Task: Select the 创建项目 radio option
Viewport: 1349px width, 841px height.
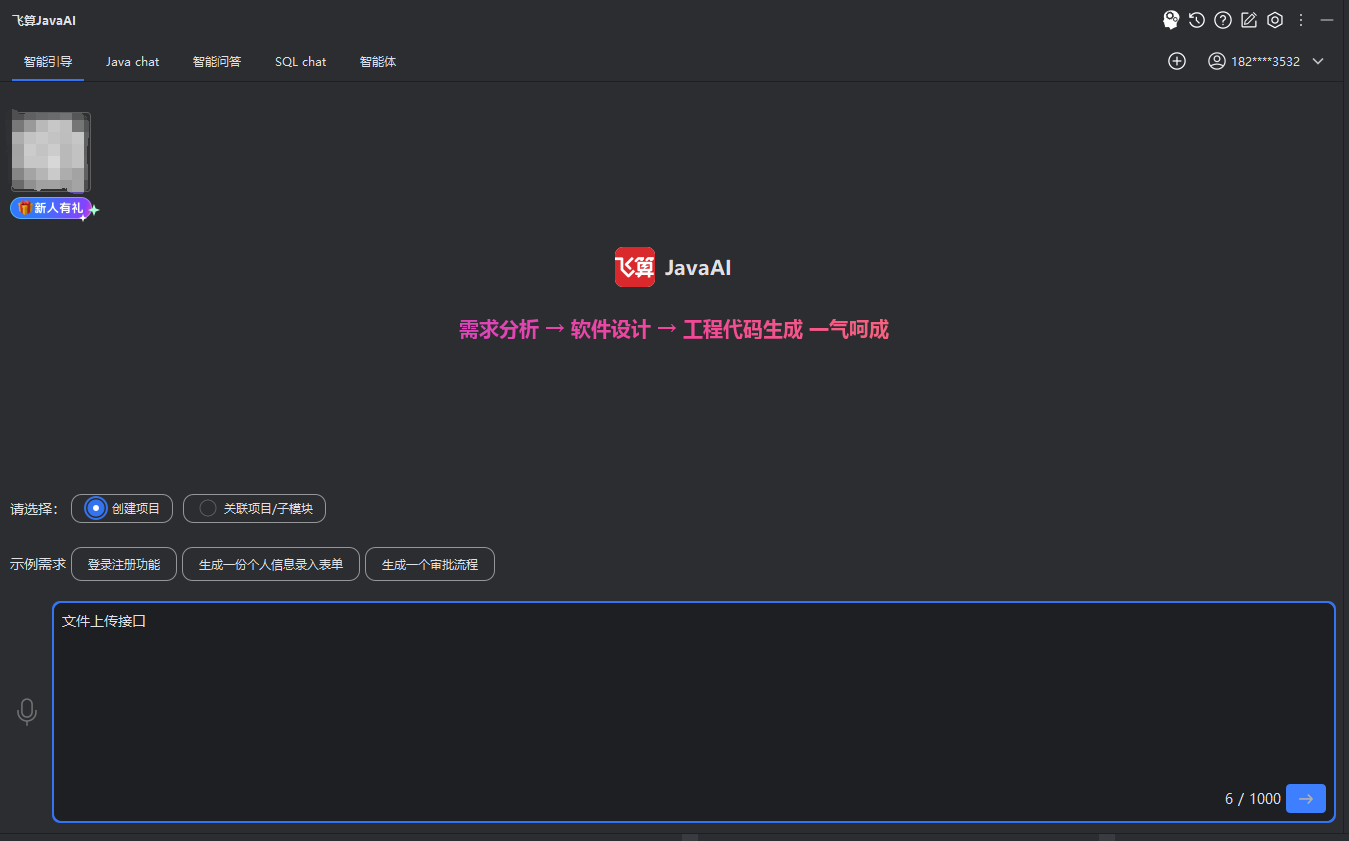Action: click(x=122, y=508)
